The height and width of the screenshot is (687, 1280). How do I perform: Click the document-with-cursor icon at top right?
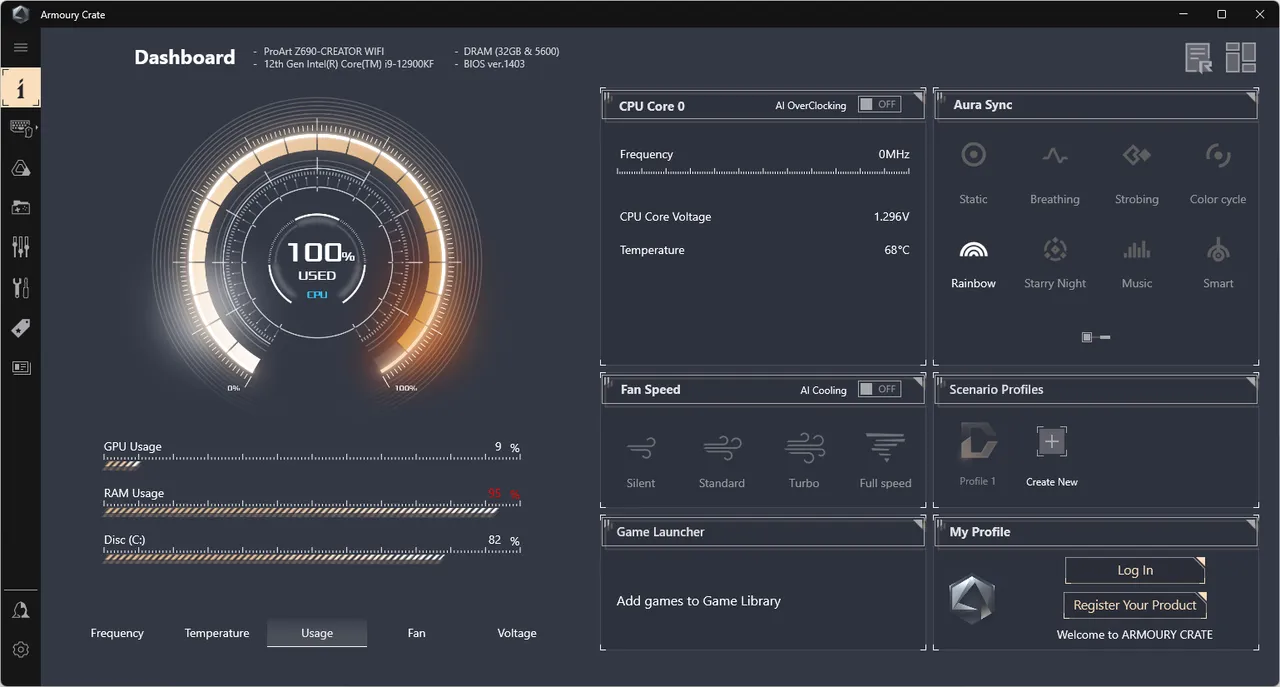[1199, 58]
